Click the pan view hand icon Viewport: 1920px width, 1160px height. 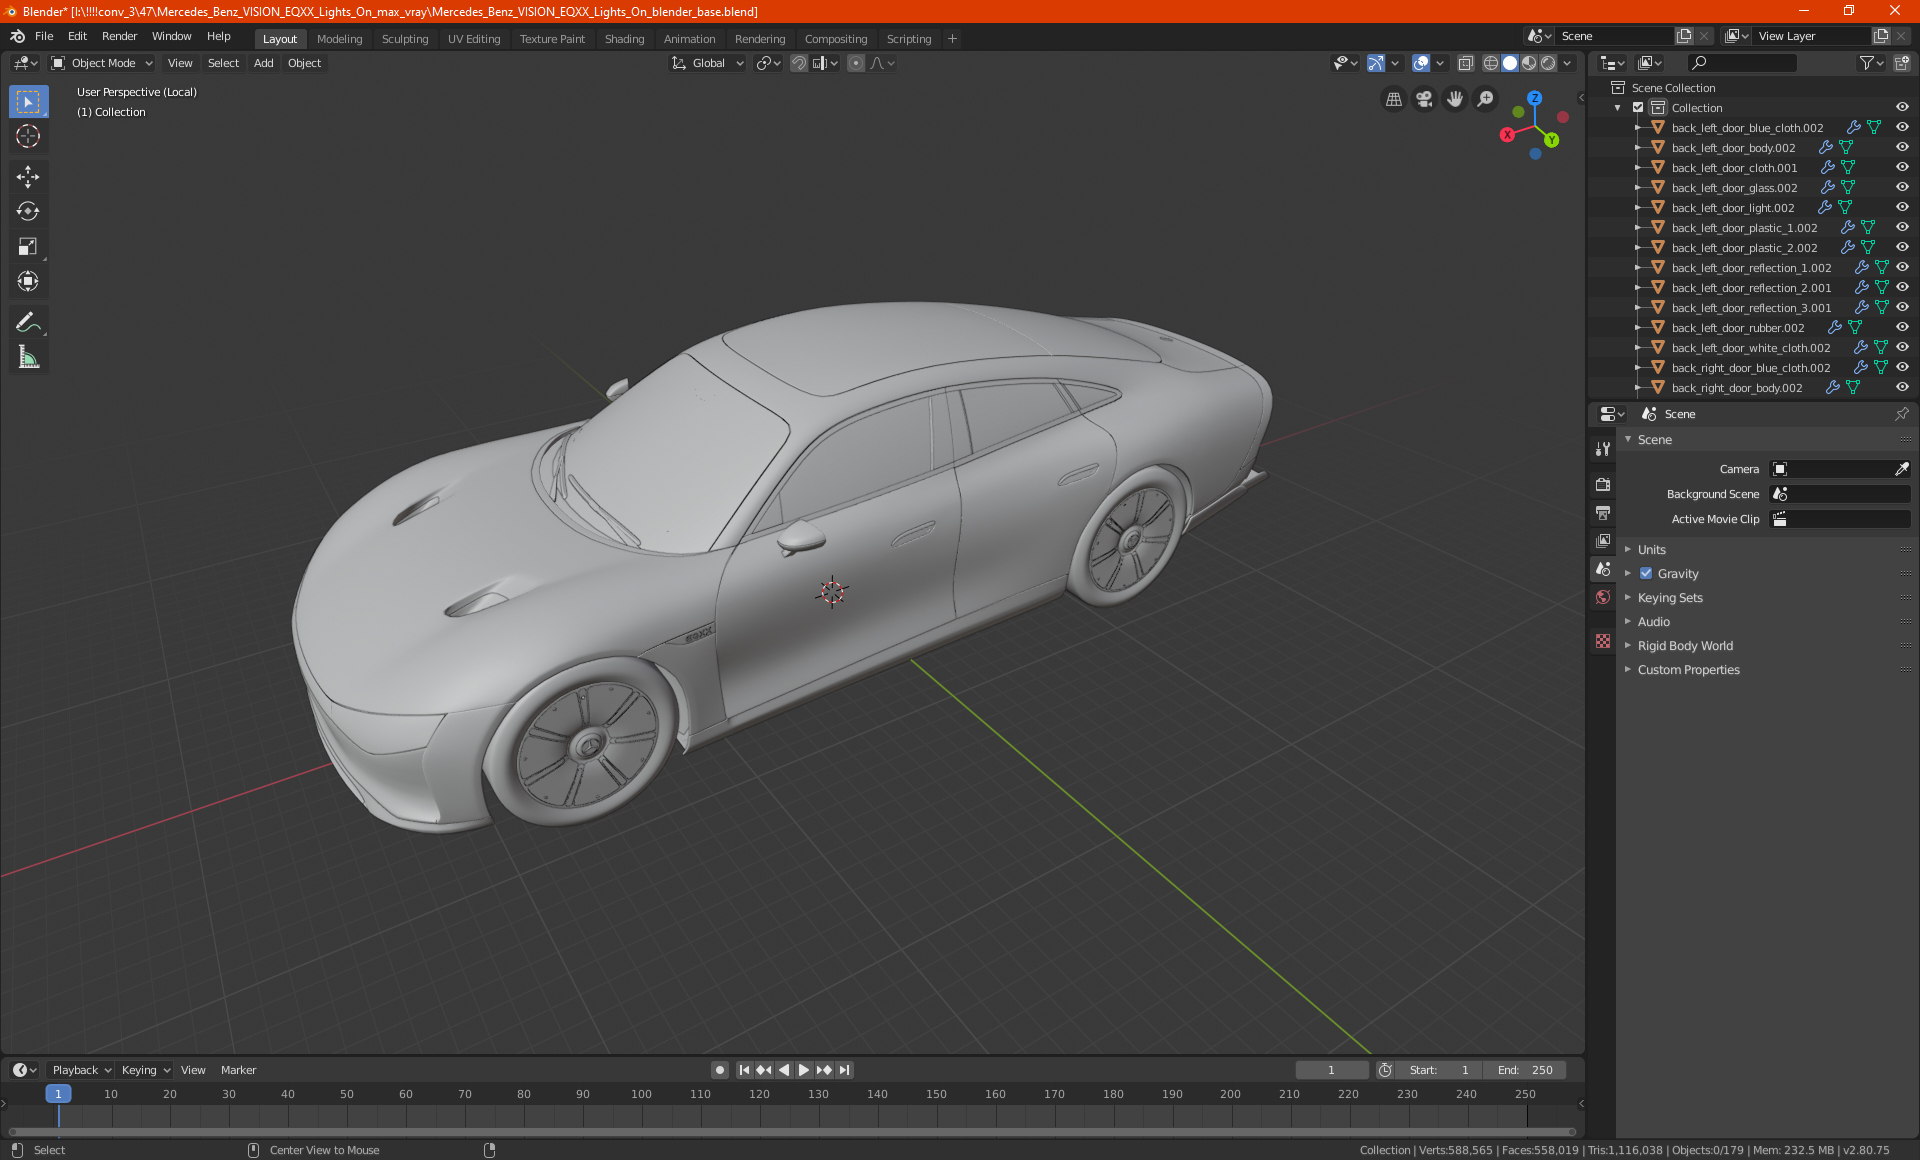[1455, 99]
